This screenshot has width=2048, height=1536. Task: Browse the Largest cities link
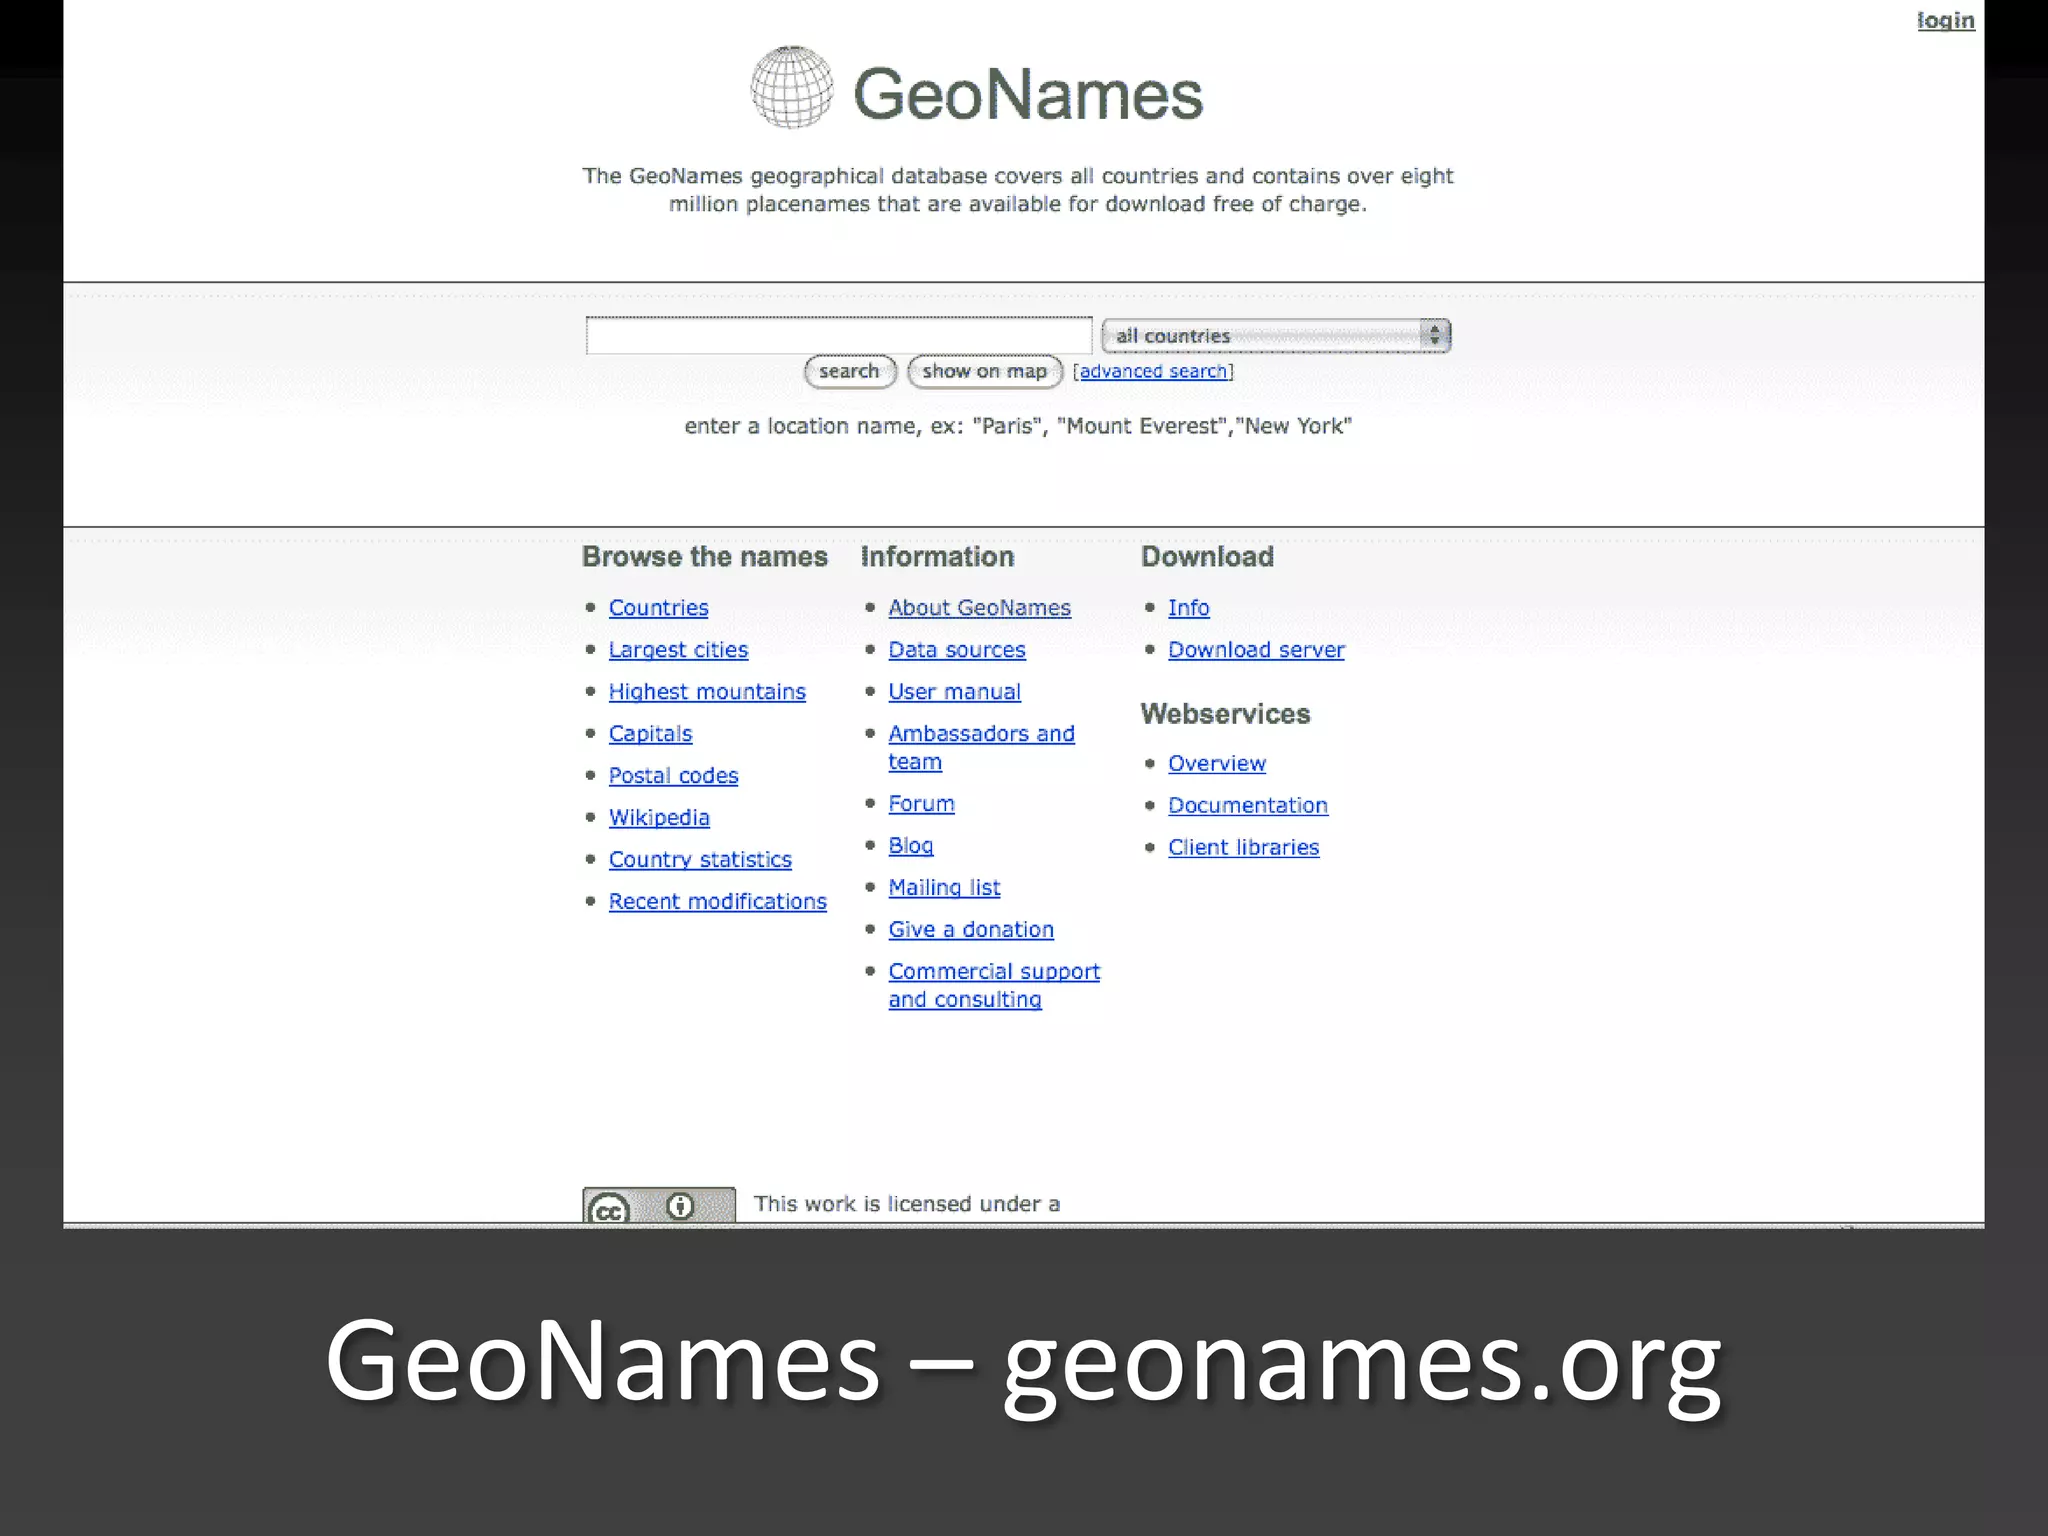click(x=678, y=650)
